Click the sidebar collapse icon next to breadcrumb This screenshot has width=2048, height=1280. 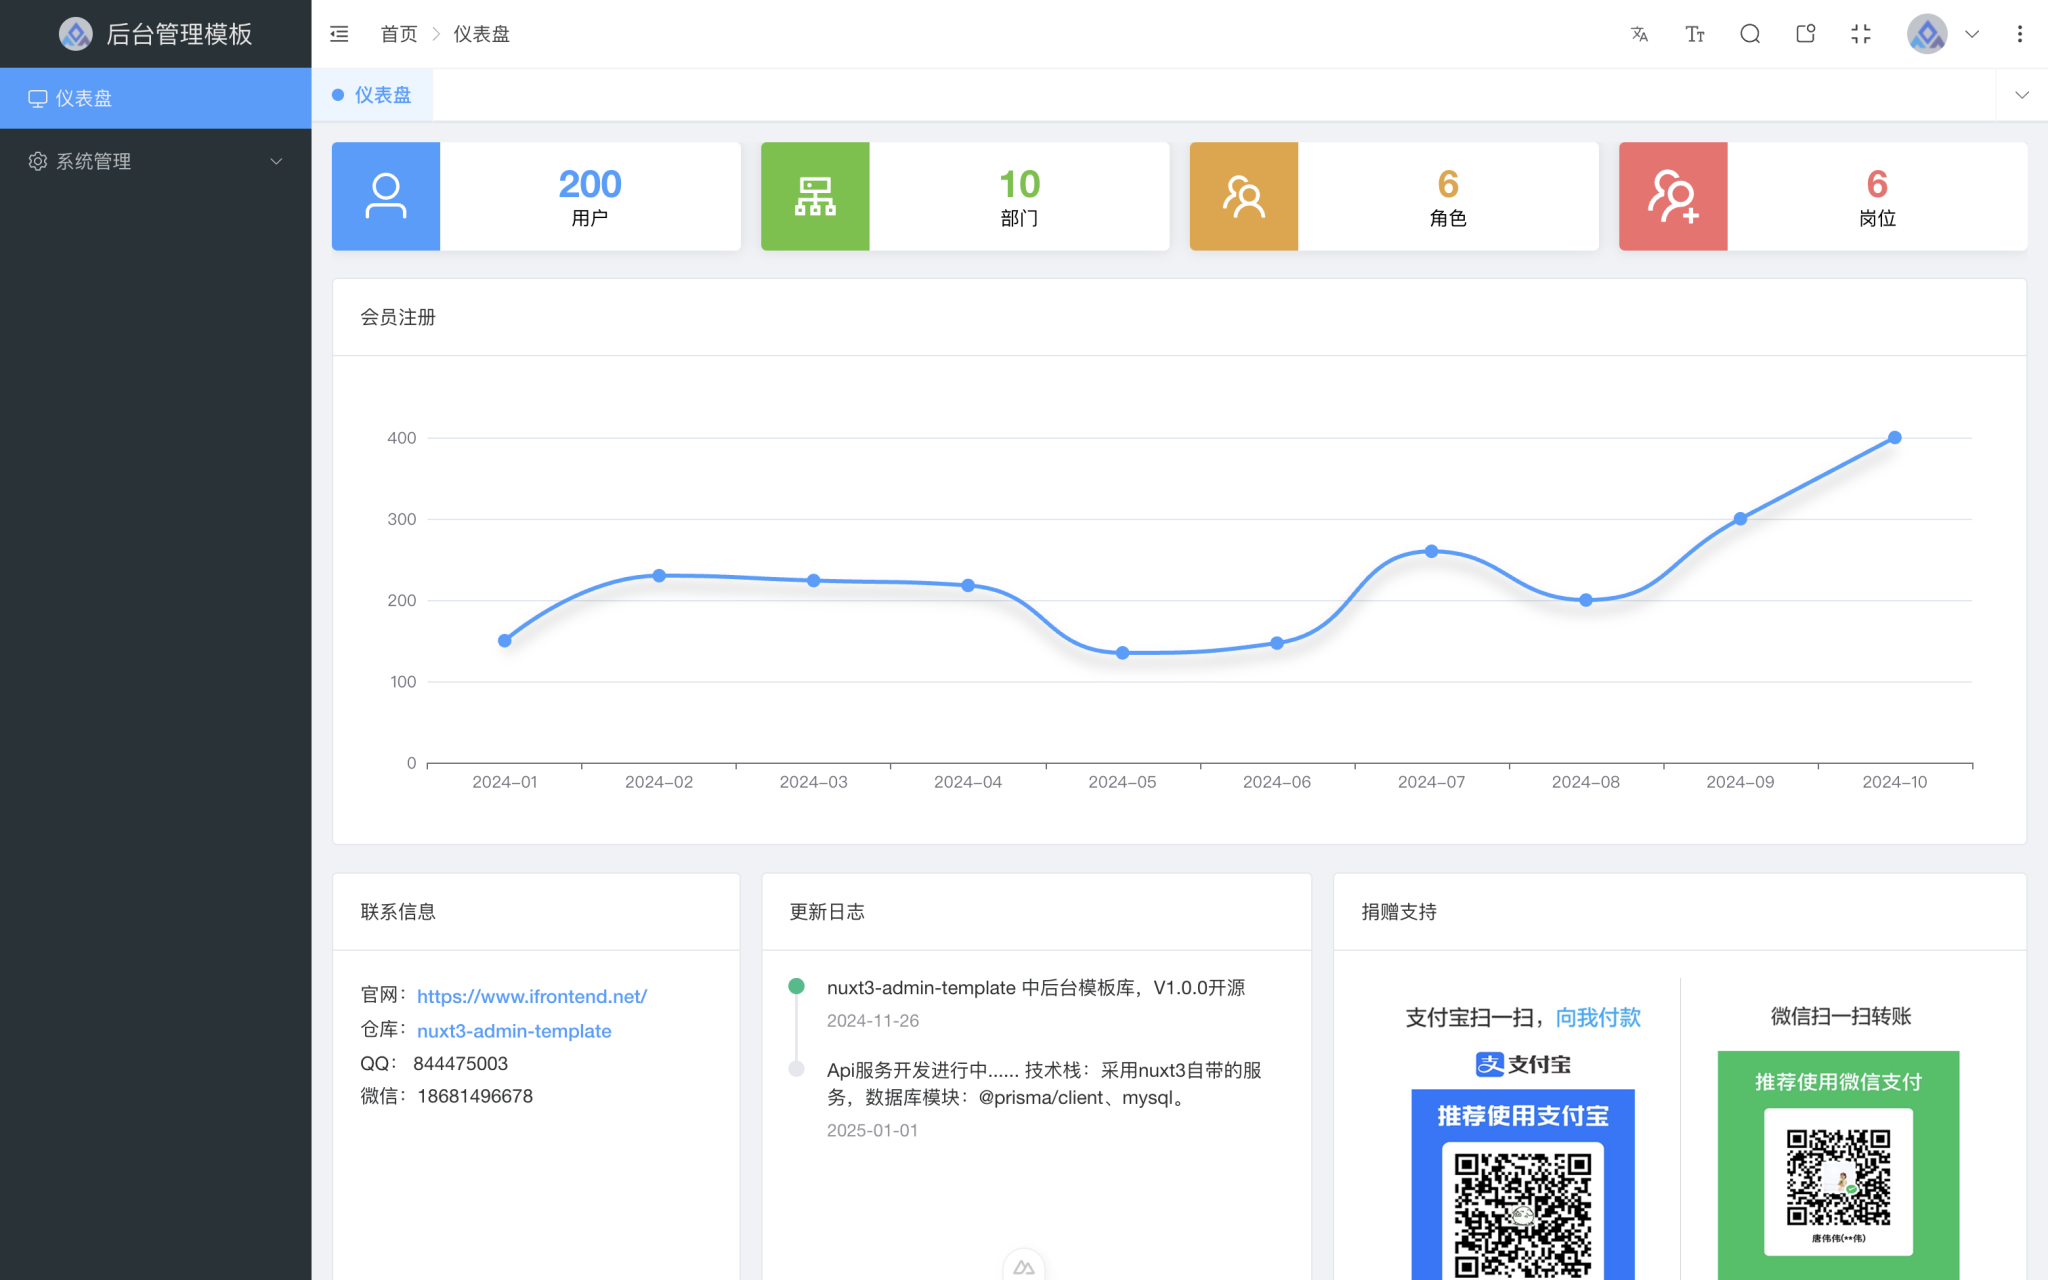pos(339,33)
